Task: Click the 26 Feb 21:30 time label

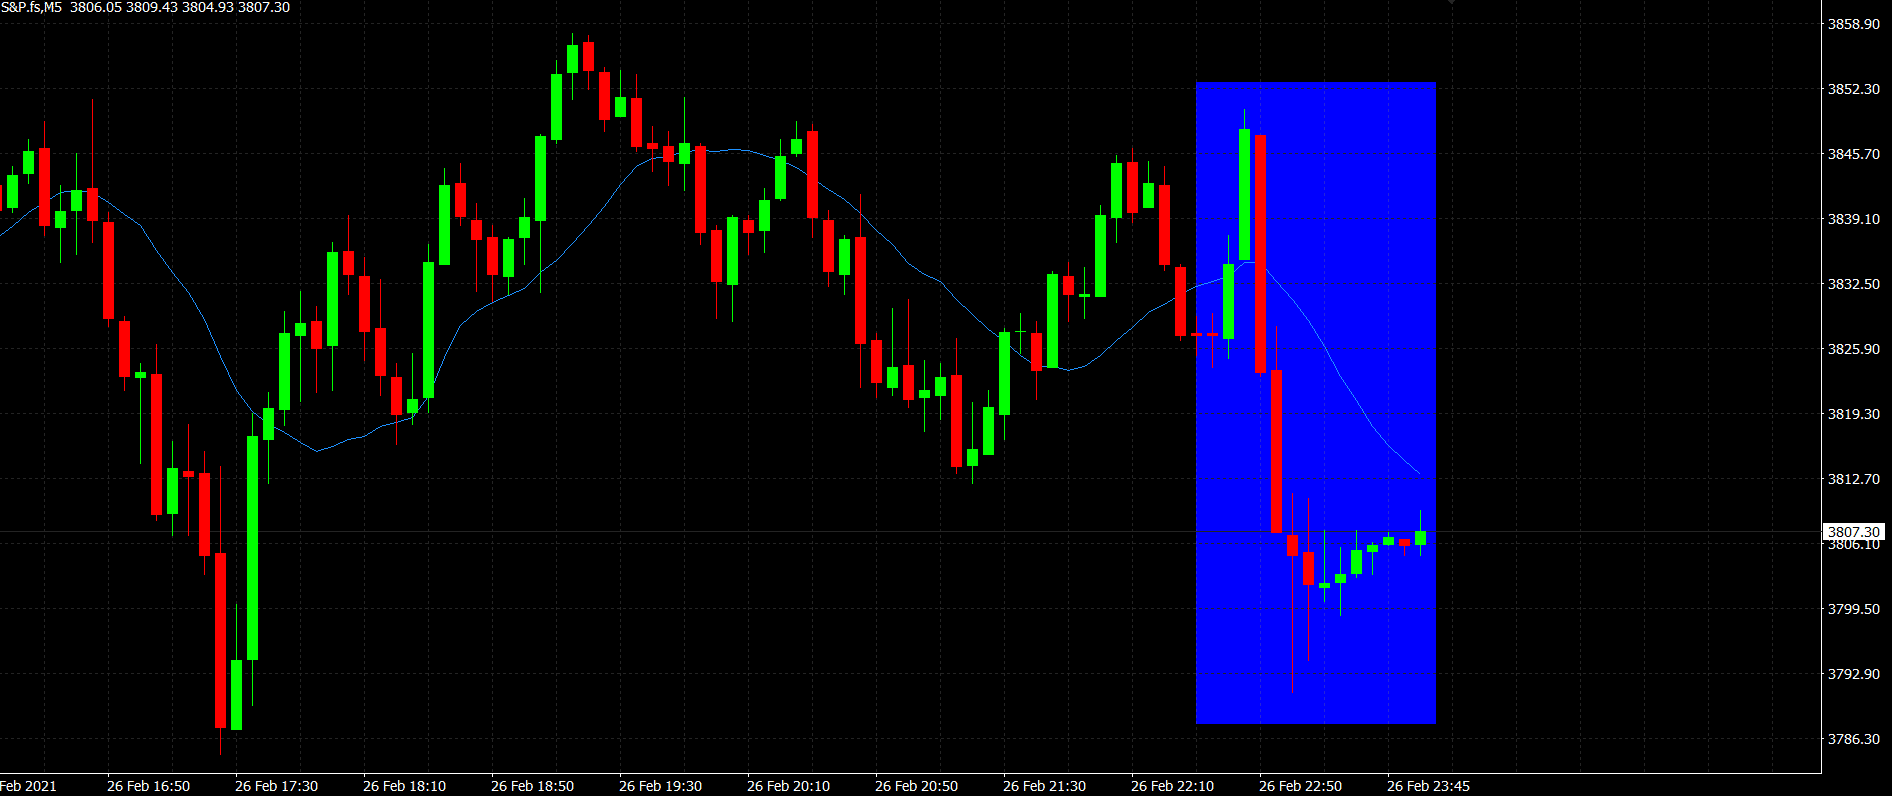Action: click(x=1044, y=786)
